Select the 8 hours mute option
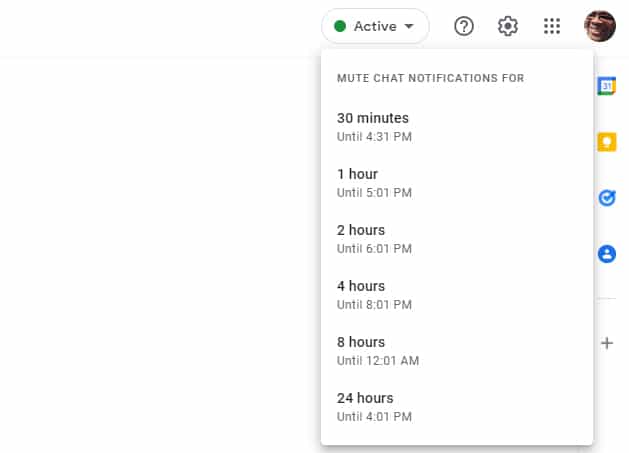The height and width of the screenshot is (453, 629). pyautogui.click(x=457, y=351)
